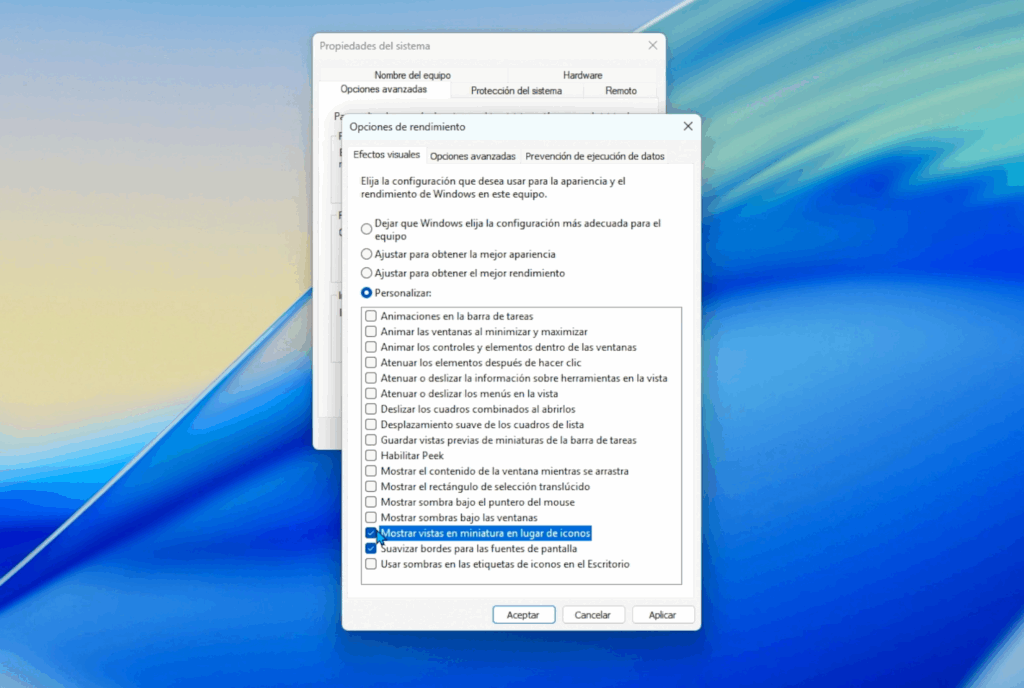Check "Mostrar sombras bajo las ventanas"

[x=371, y=517]
